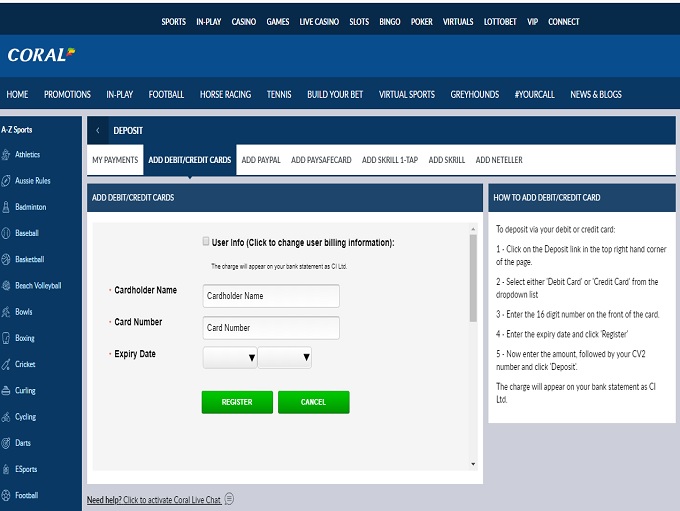Open VIP in top menu
This screenshot has height=511, width=680.
click(533, 22)
